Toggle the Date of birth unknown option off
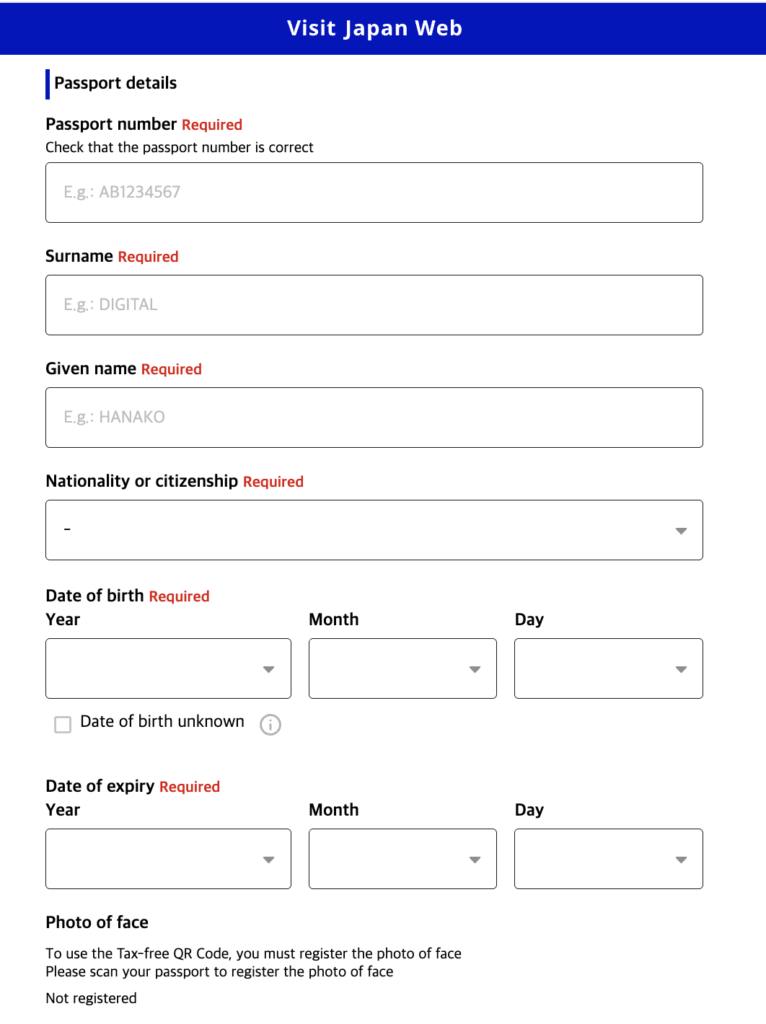This screenshot has height=1024, width=766. pos(62,723)
